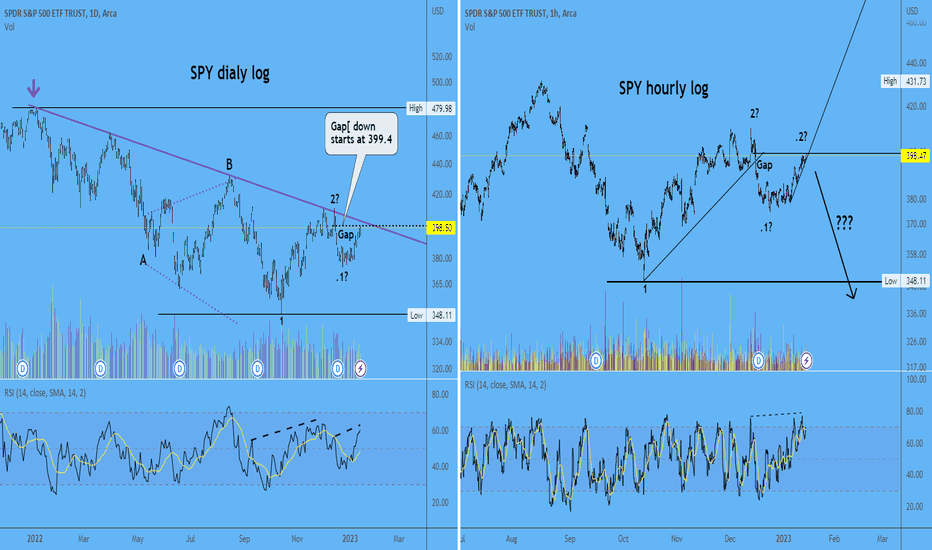The image size is (932, 550).
Task: Click the dividend marker under March on daily chart
Action: click(x=100, y=369)
